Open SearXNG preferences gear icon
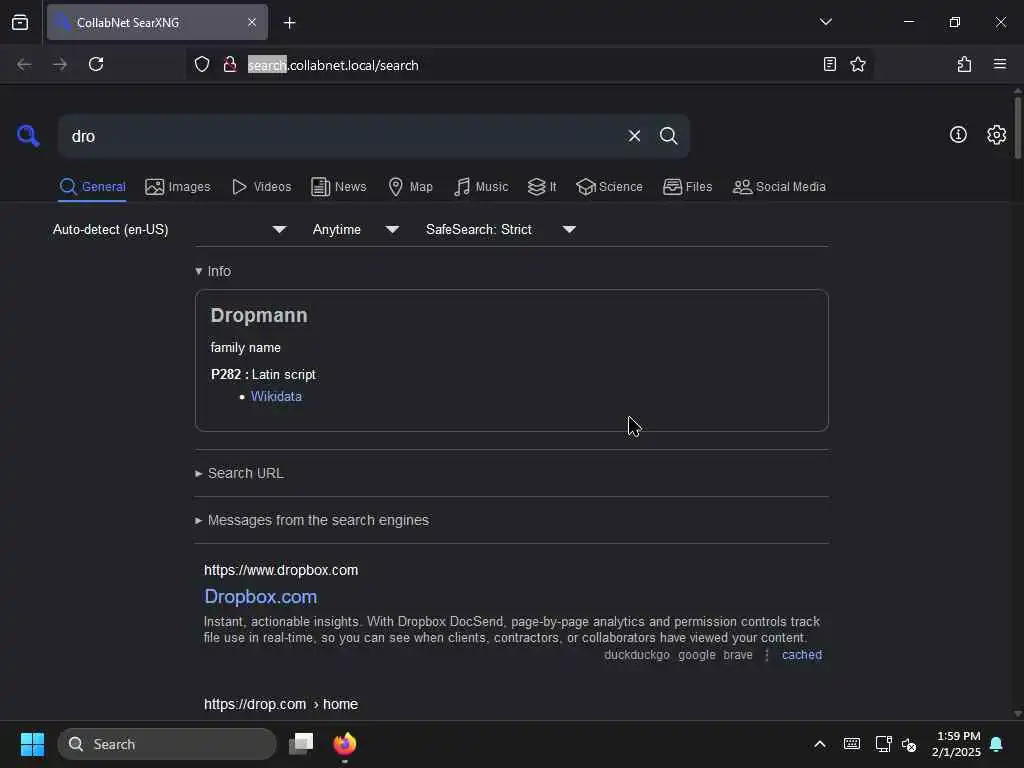 (x=996, y=135)
